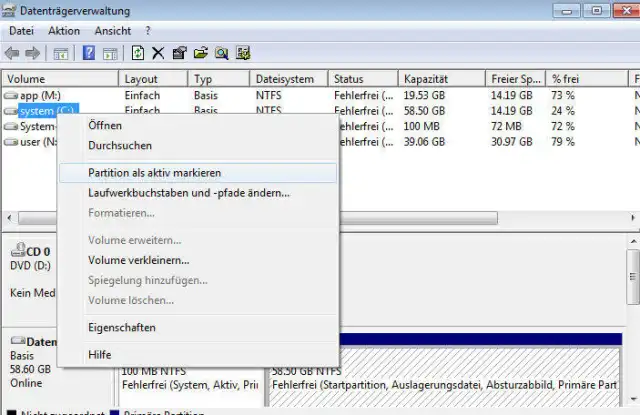
Task: Click the 73 % free cell
Action: (563, 95)
